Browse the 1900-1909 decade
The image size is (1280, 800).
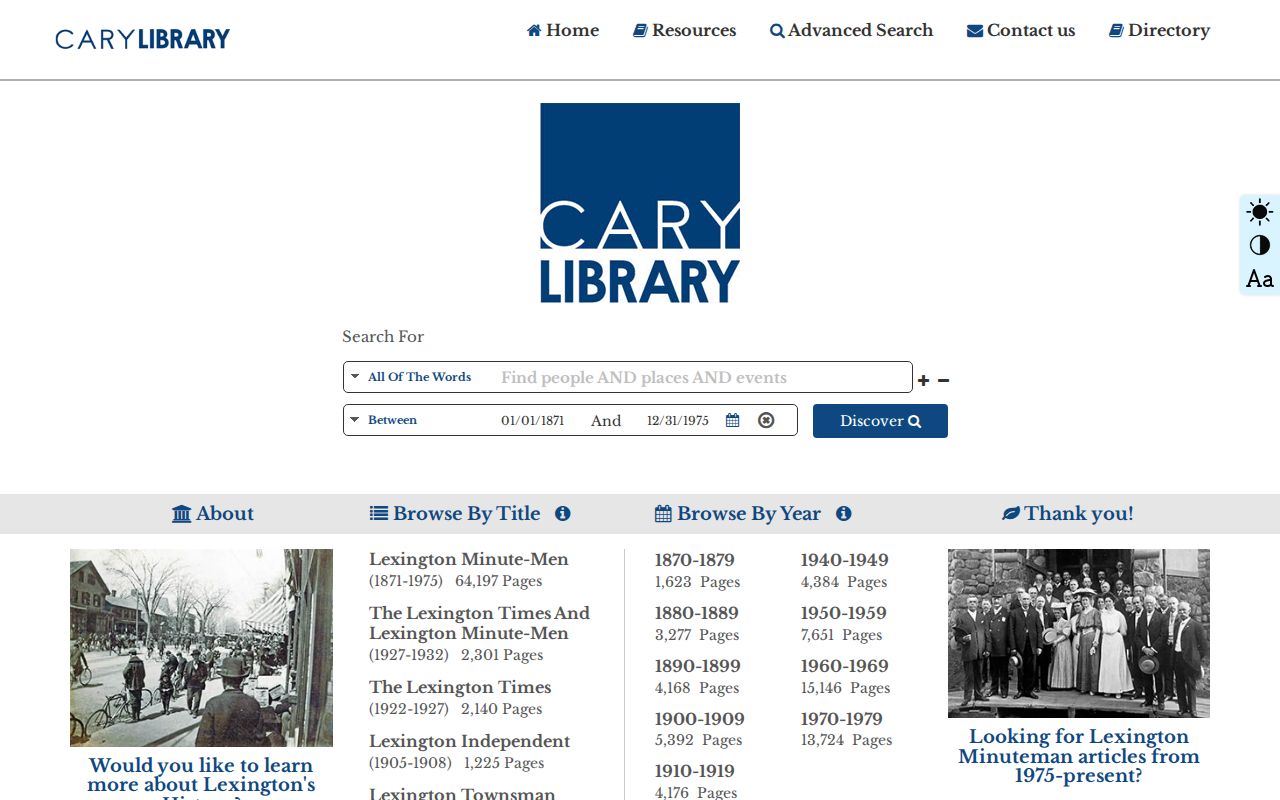click(x=700, y=720)
